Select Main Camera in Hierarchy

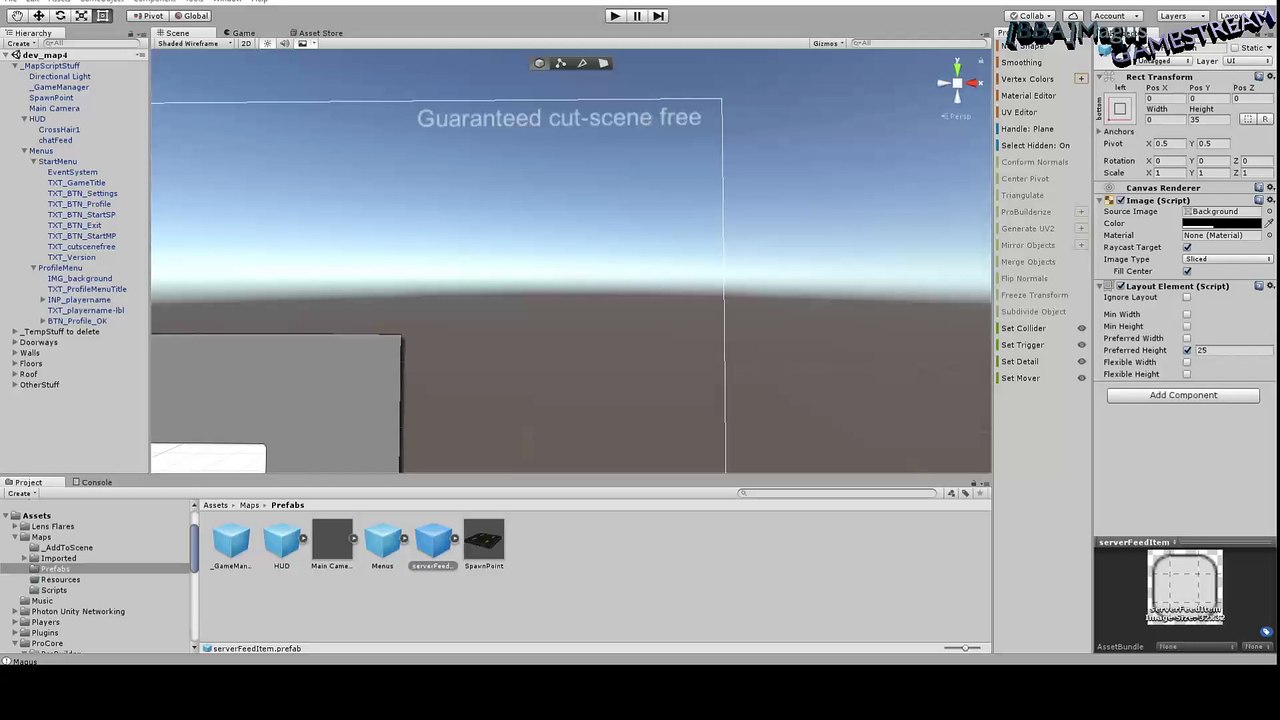[x=54, y=108]
